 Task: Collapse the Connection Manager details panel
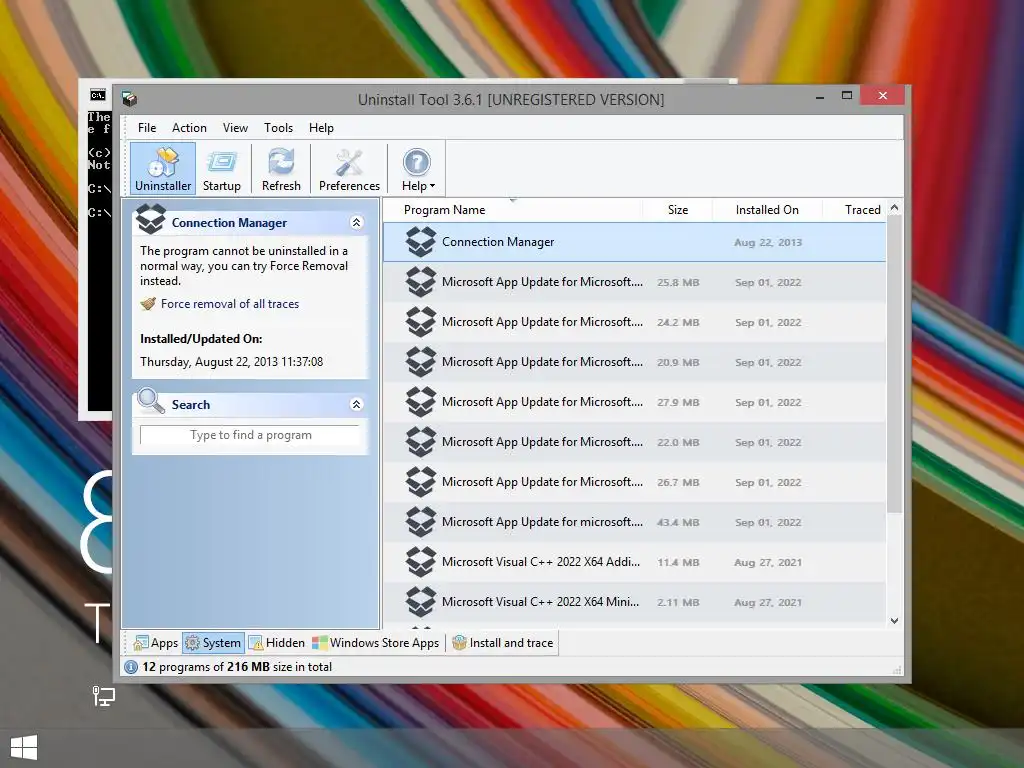(357, 223)
